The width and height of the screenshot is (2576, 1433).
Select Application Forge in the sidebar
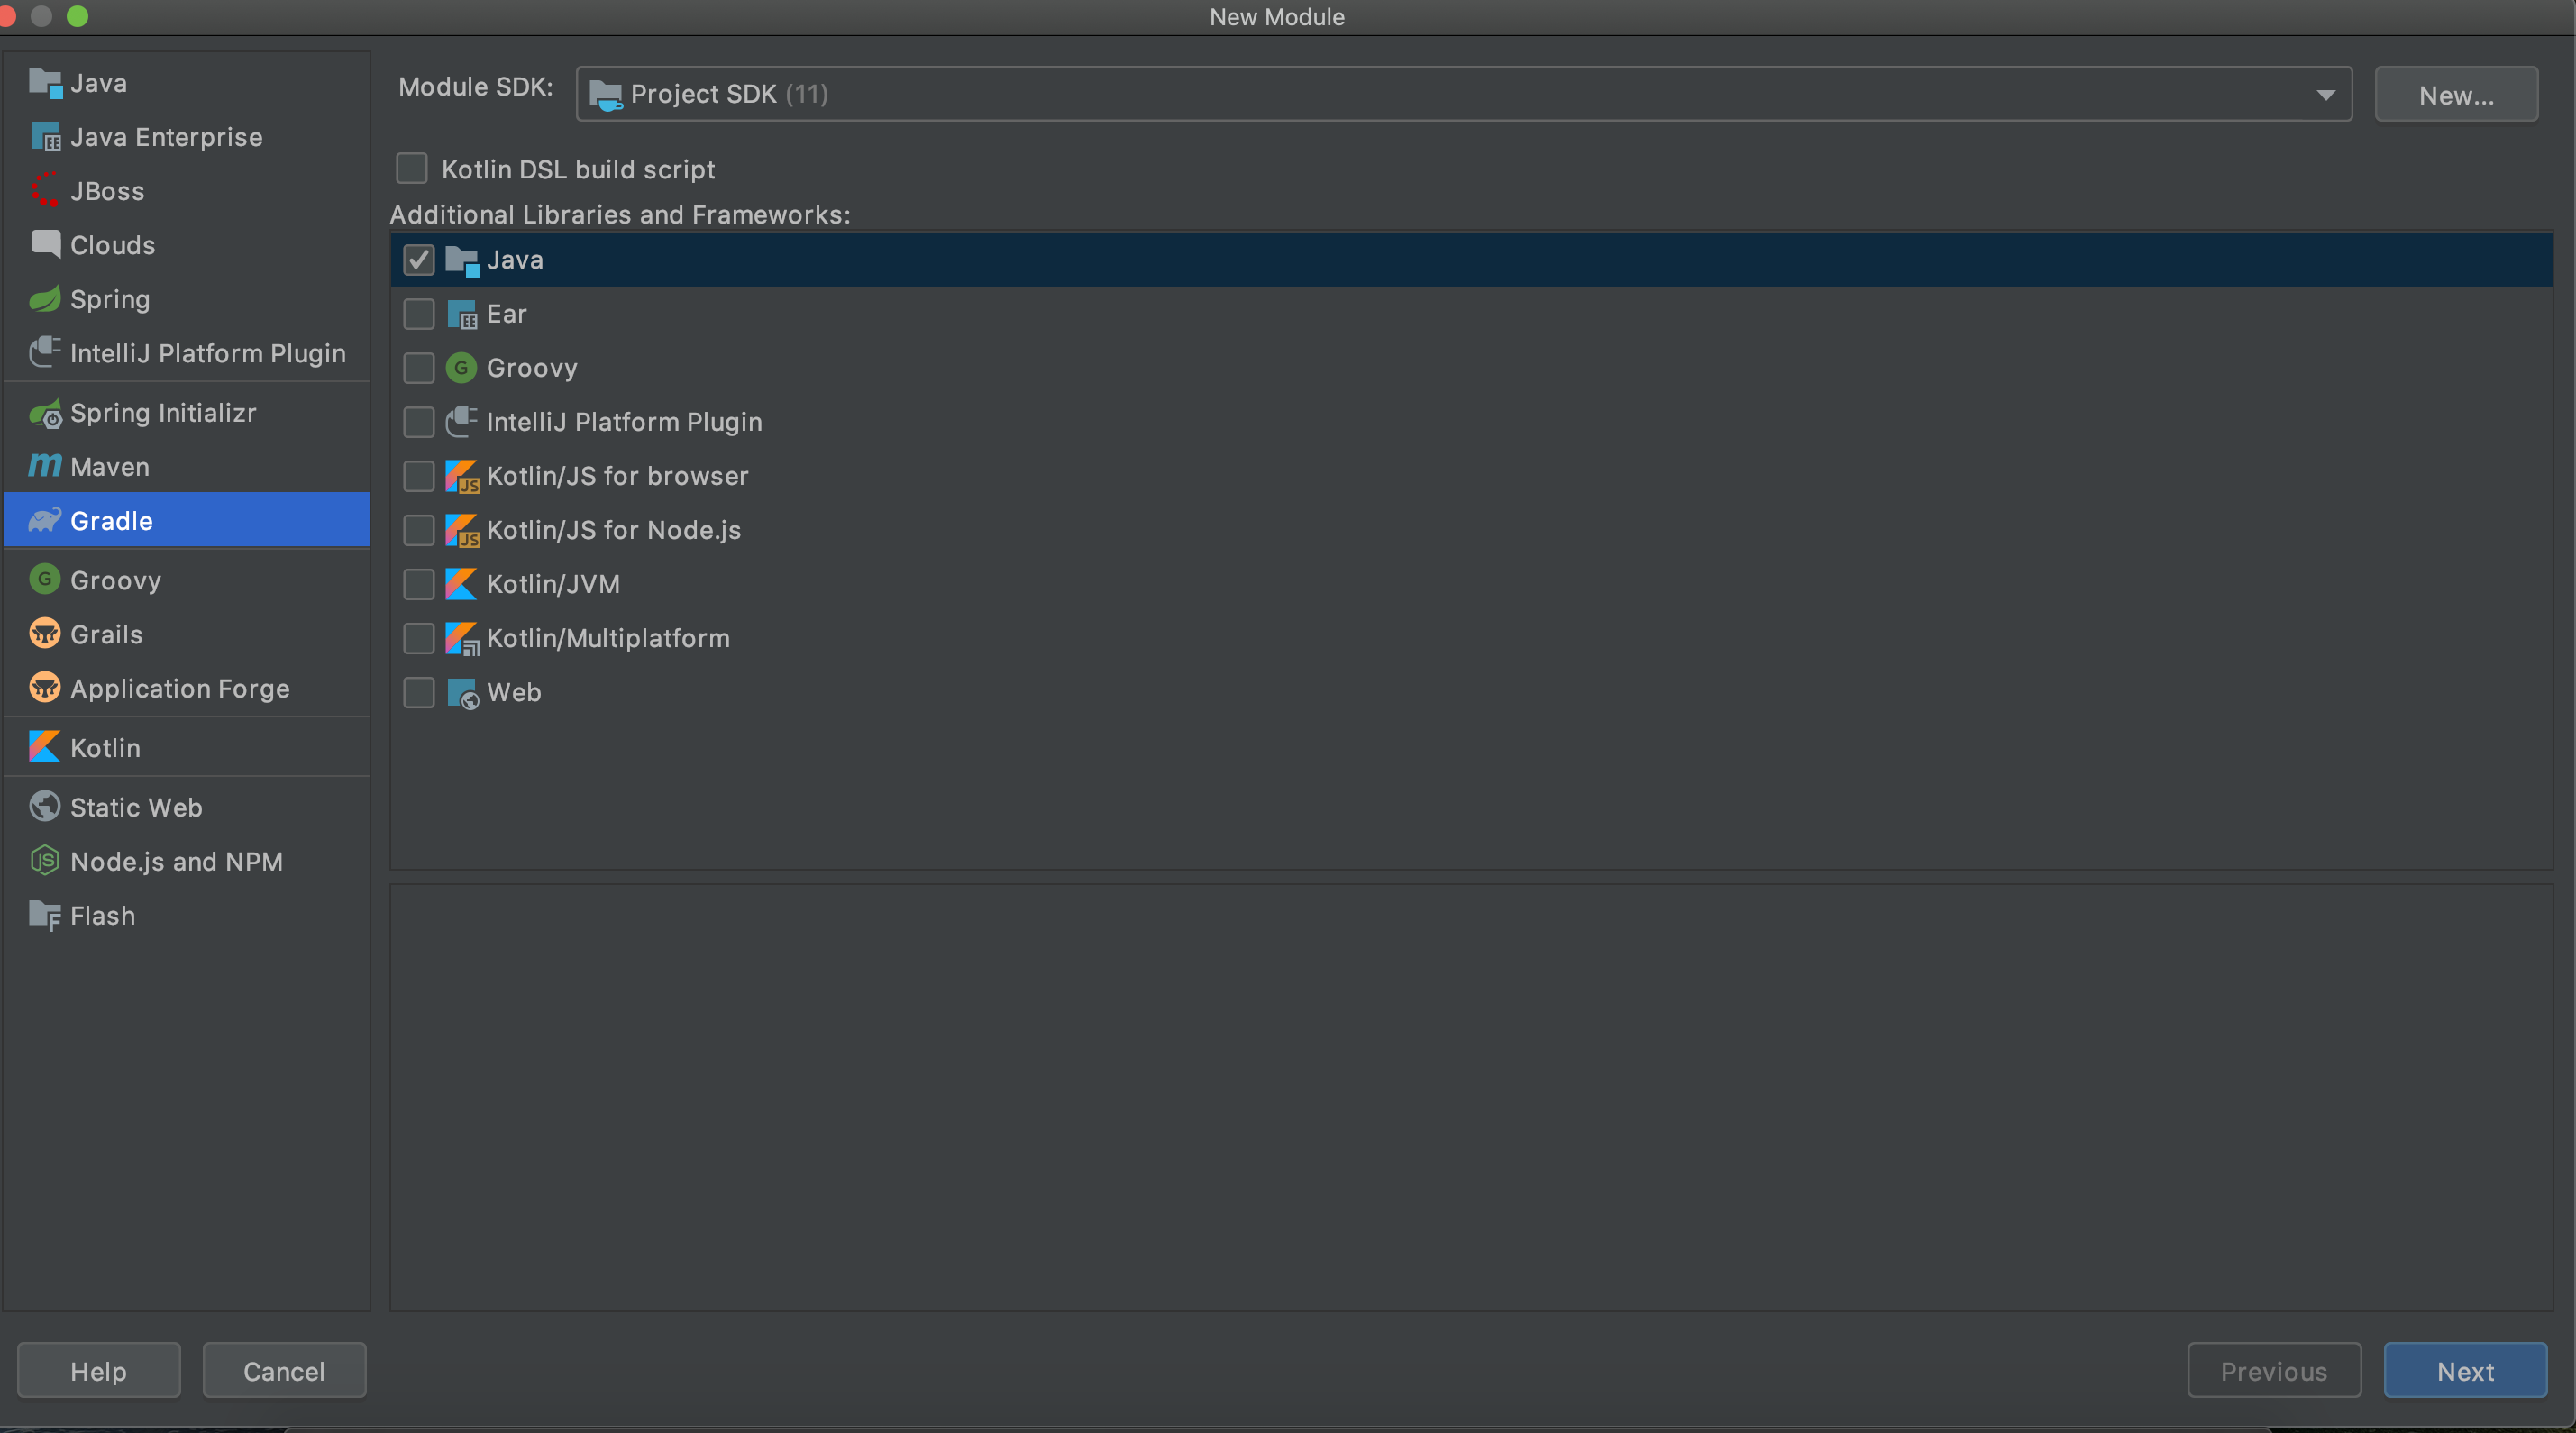pos(180,688)
